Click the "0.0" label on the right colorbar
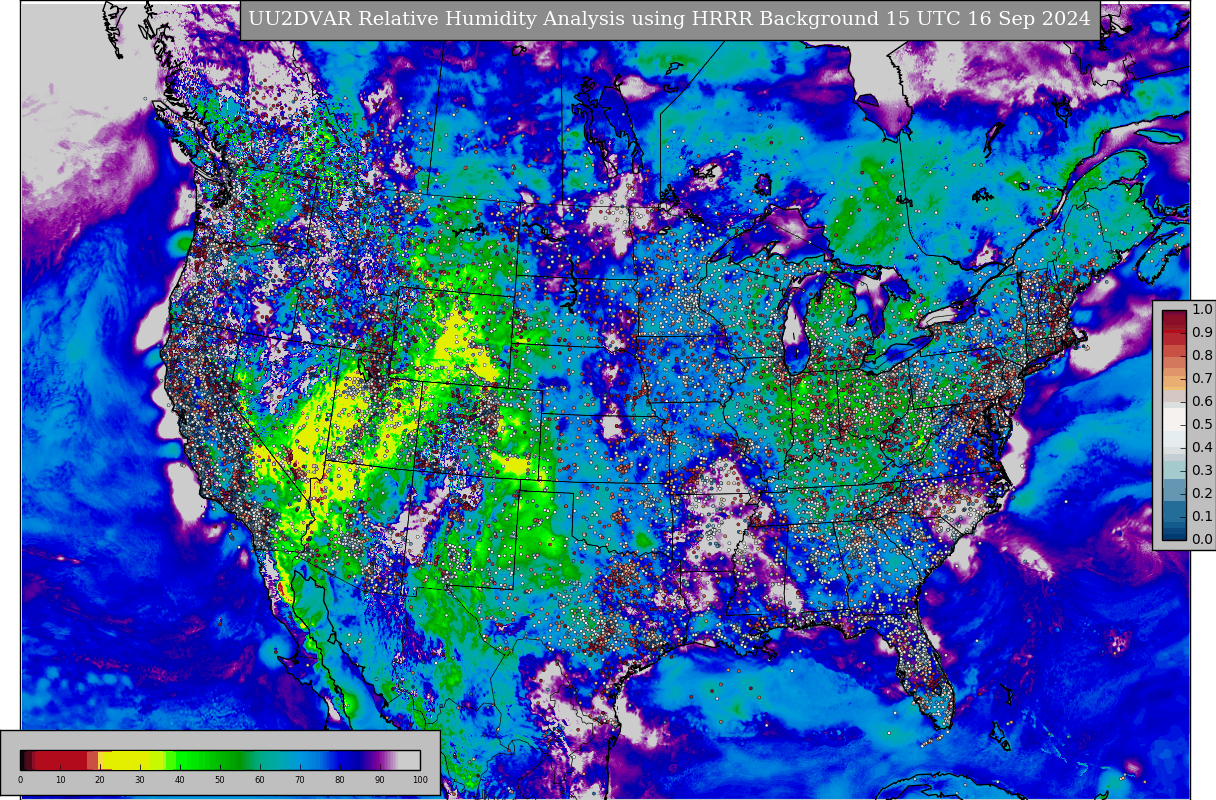Screen dimensions: 1216x800 click(1202, 539)
